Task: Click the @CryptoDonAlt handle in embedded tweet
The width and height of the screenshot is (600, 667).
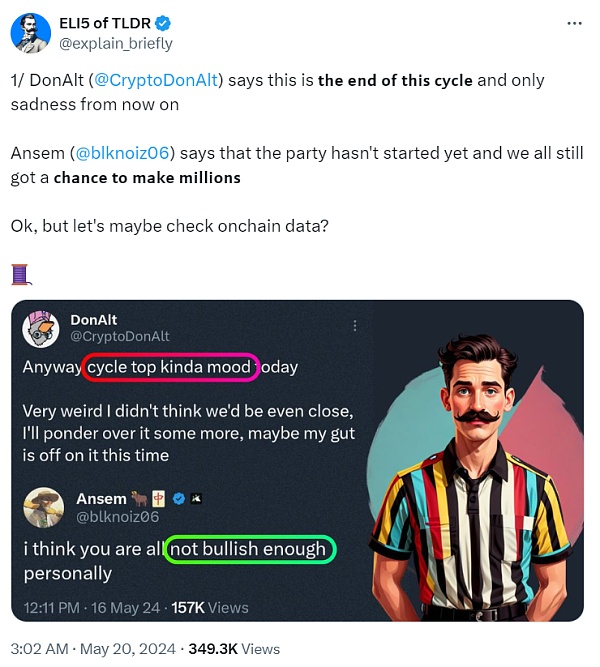Action: (x=120, y=337)
